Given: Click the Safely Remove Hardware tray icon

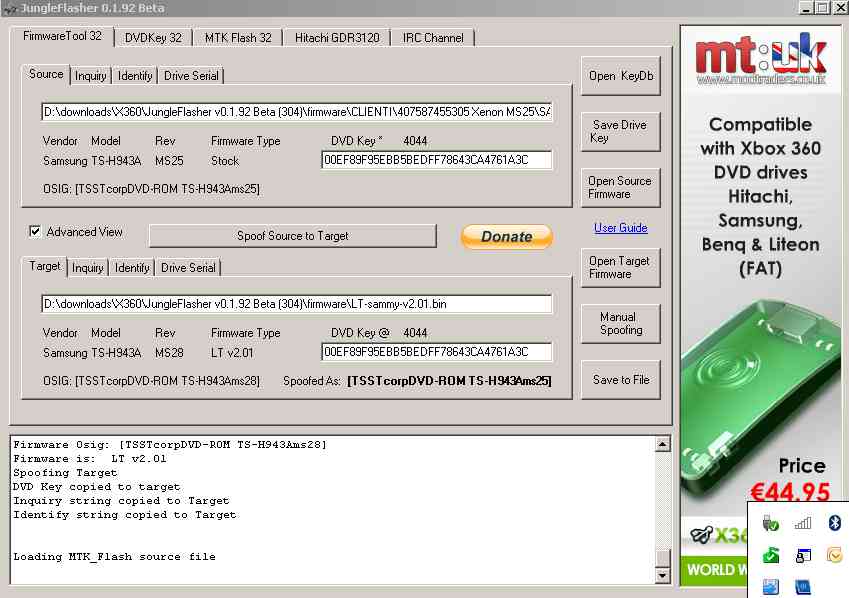Looking at the screenshot, I should (770, 523).
